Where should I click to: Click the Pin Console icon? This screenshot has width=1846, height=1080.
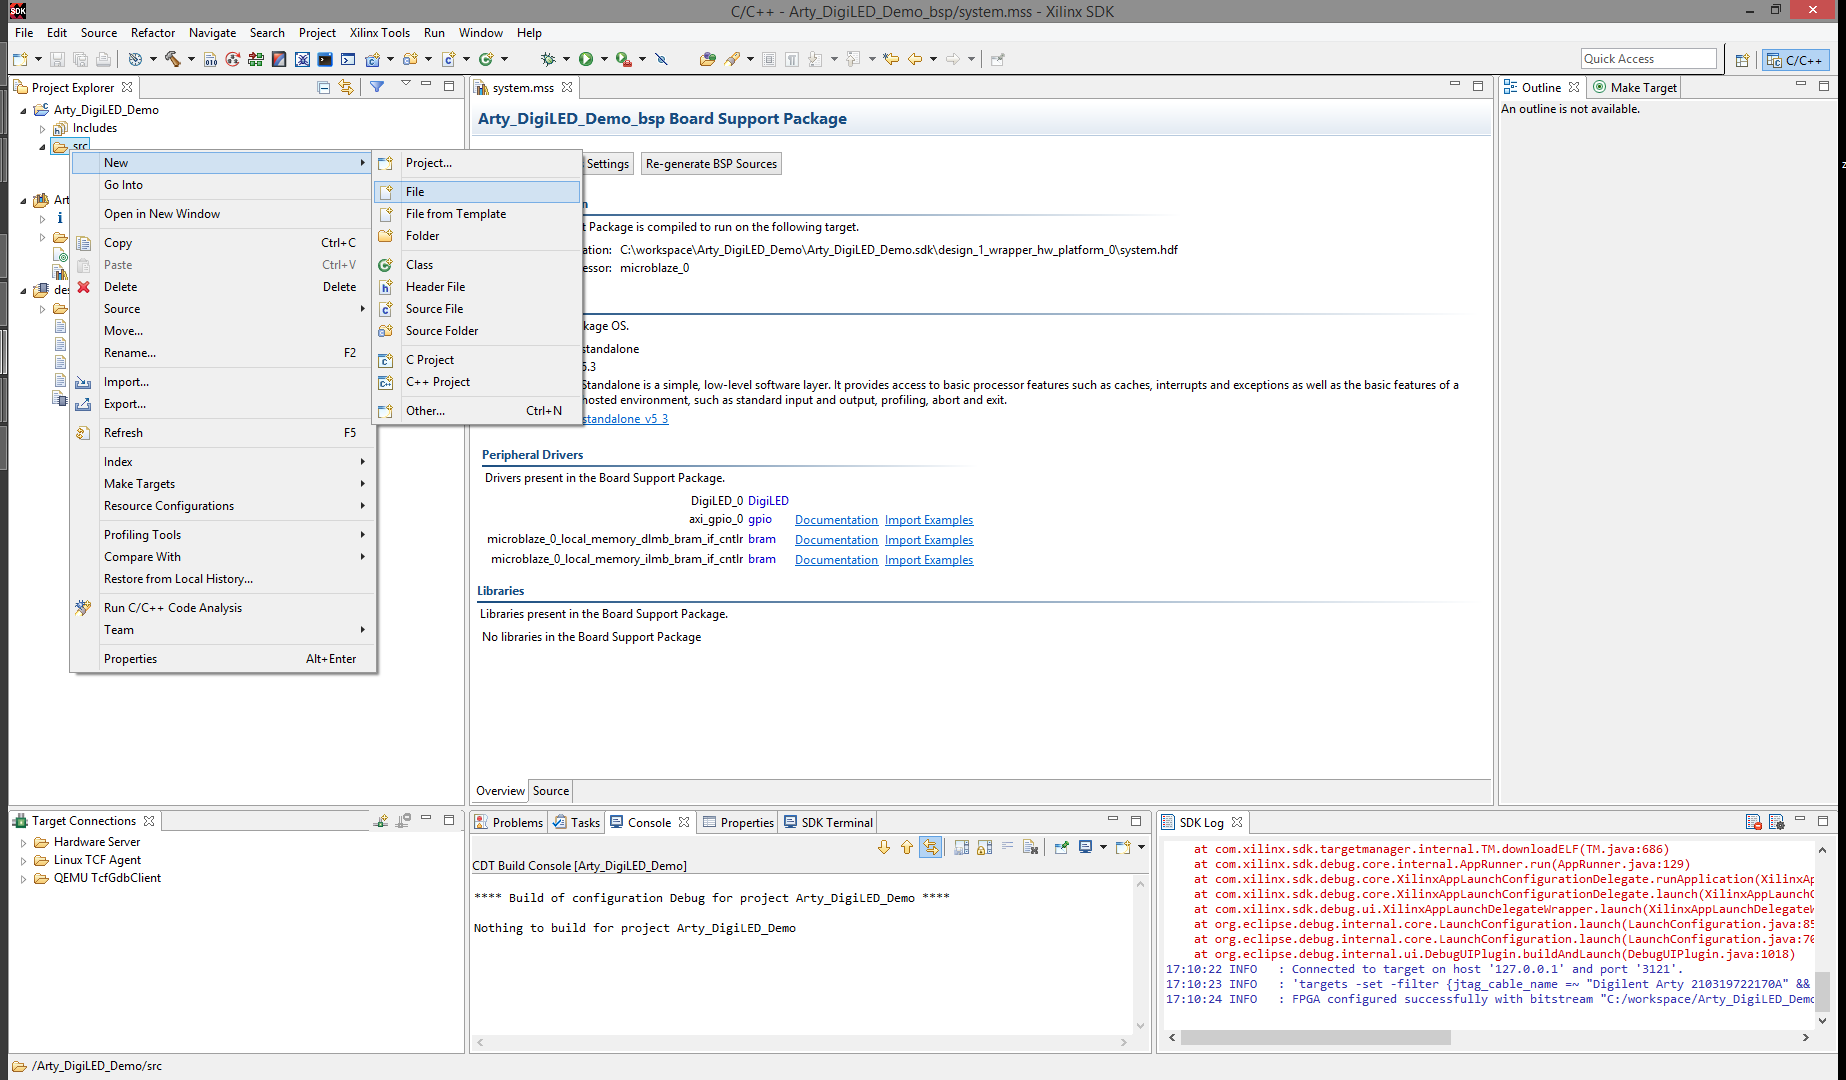pos(1062,848)
